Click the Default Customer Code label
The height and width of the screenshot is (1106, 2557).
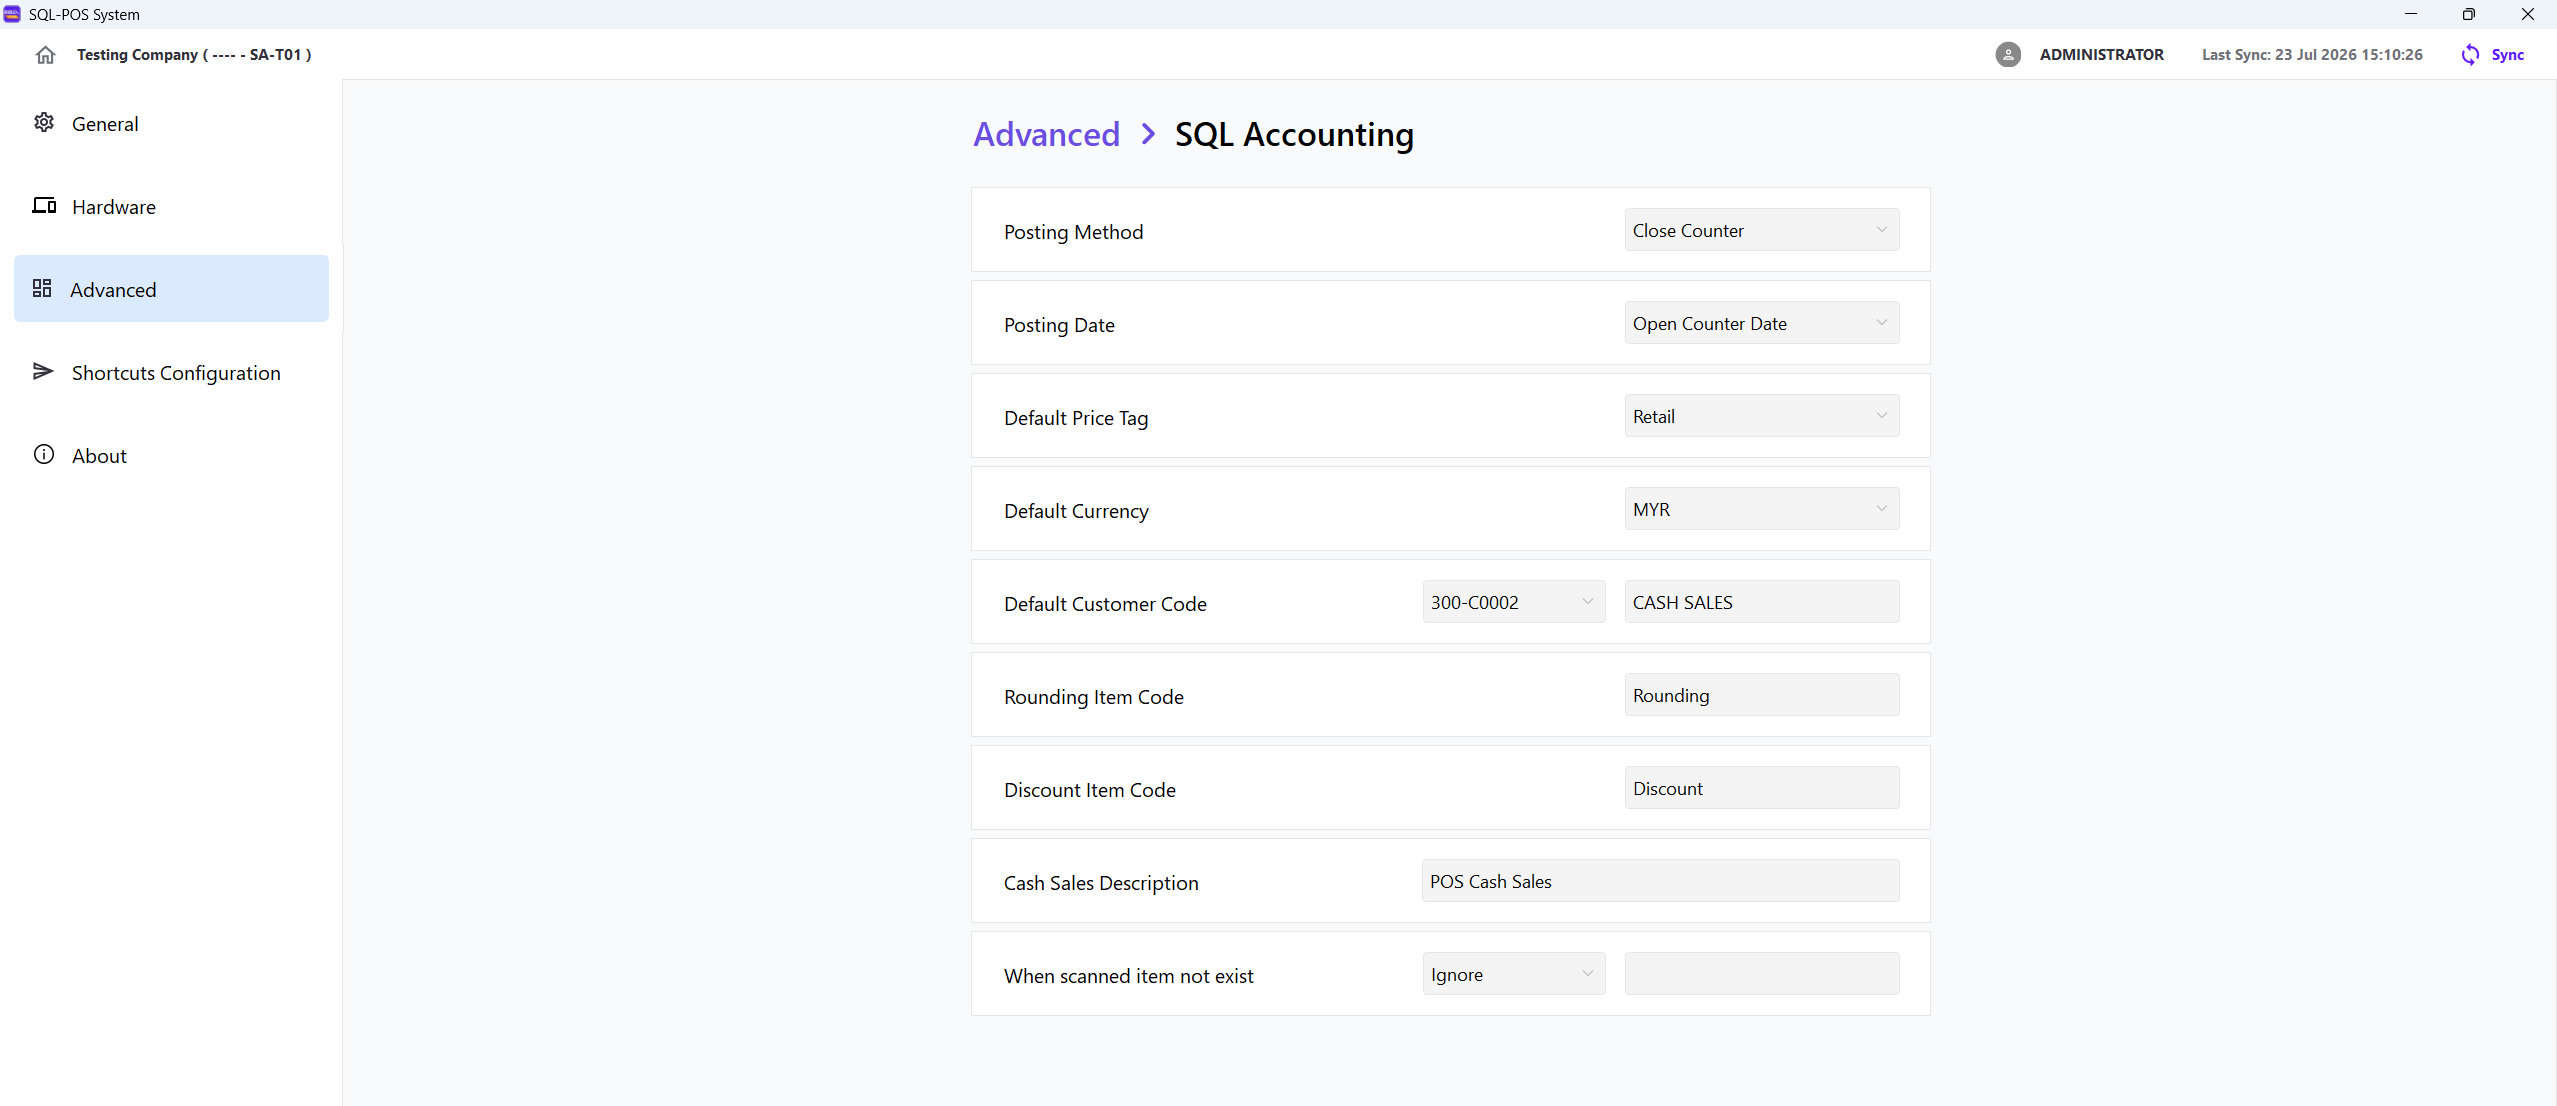point(1105,604)
